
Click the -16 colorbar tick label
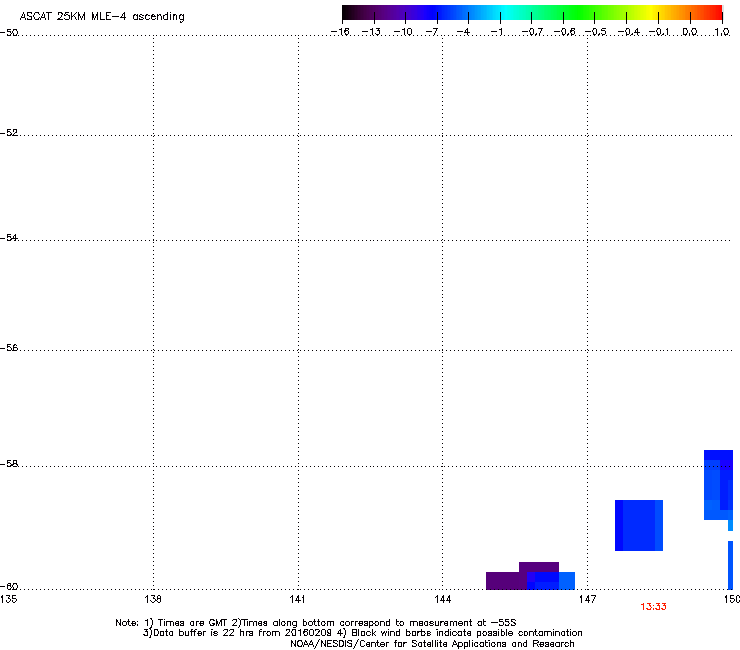click(340, 32)
